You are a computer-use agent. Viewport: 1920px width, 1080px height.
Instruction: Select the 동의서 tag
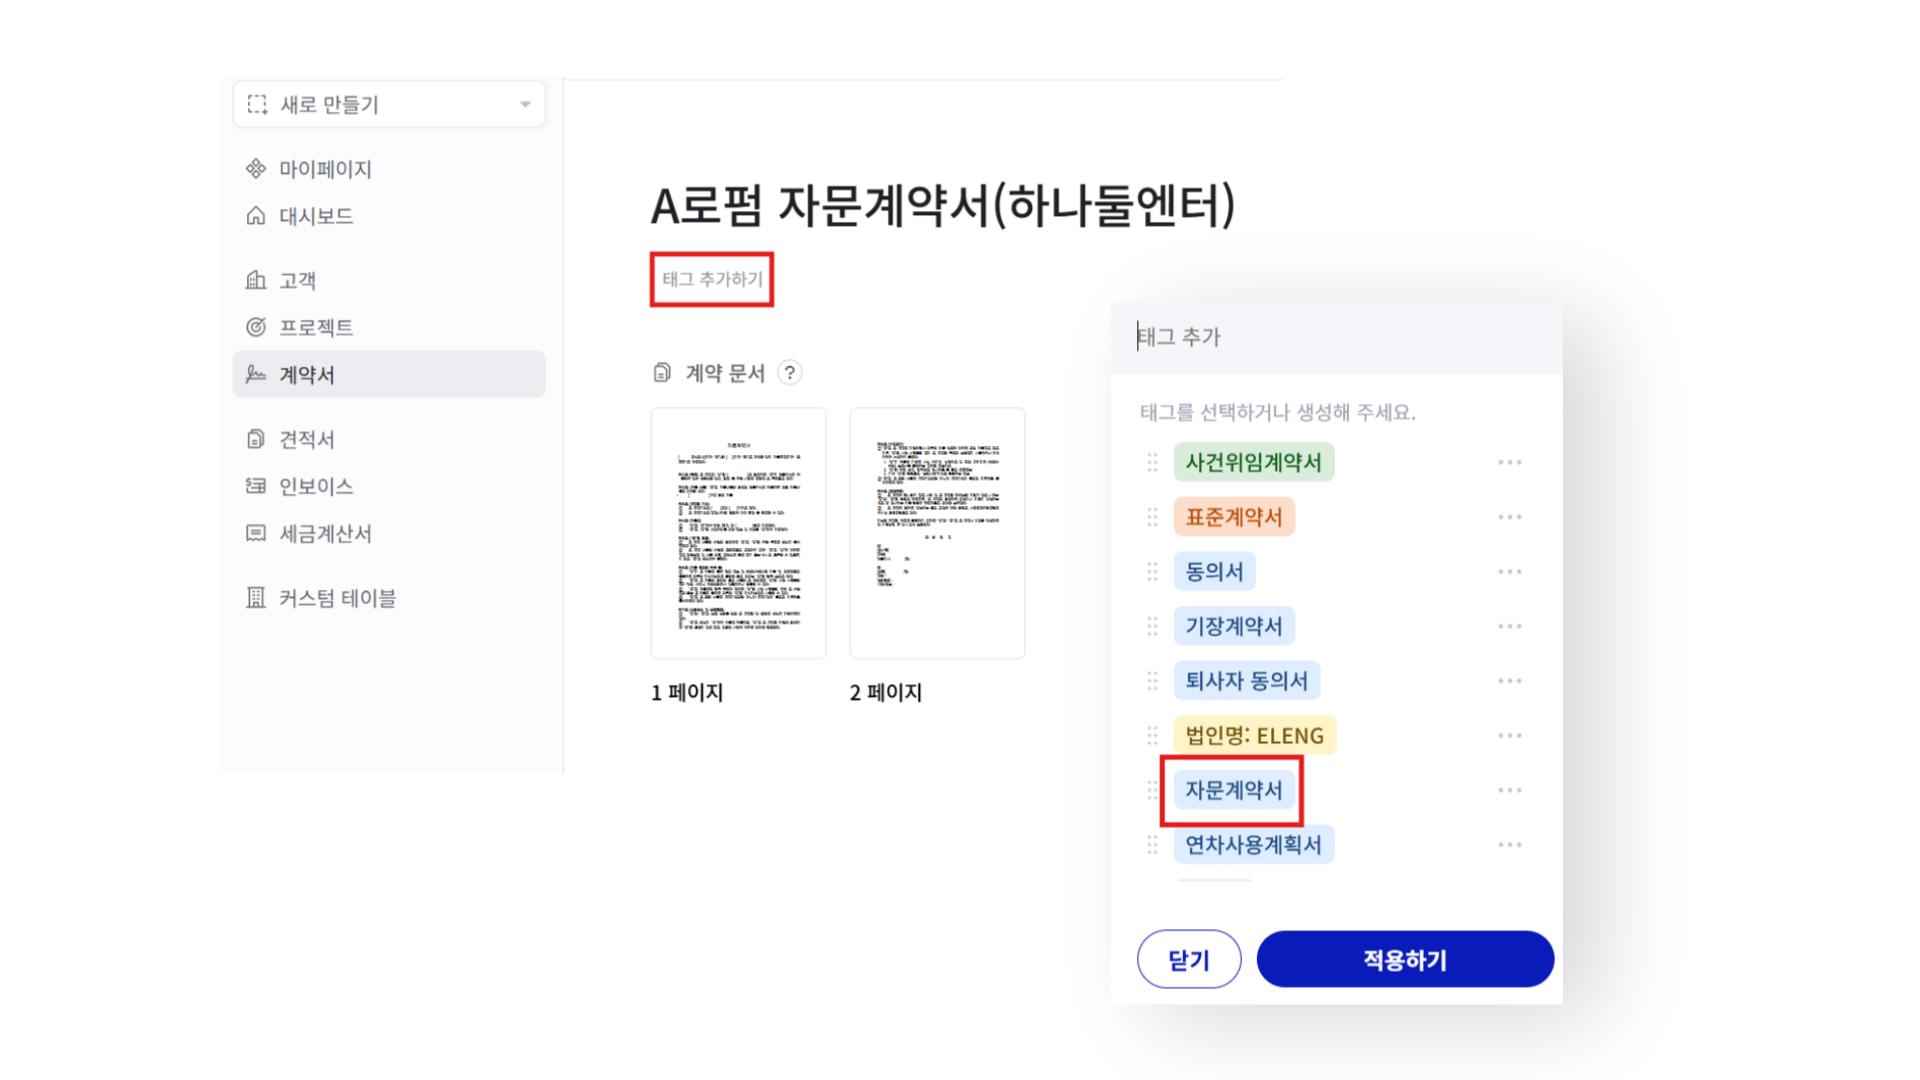click(x=1214, y=572)
